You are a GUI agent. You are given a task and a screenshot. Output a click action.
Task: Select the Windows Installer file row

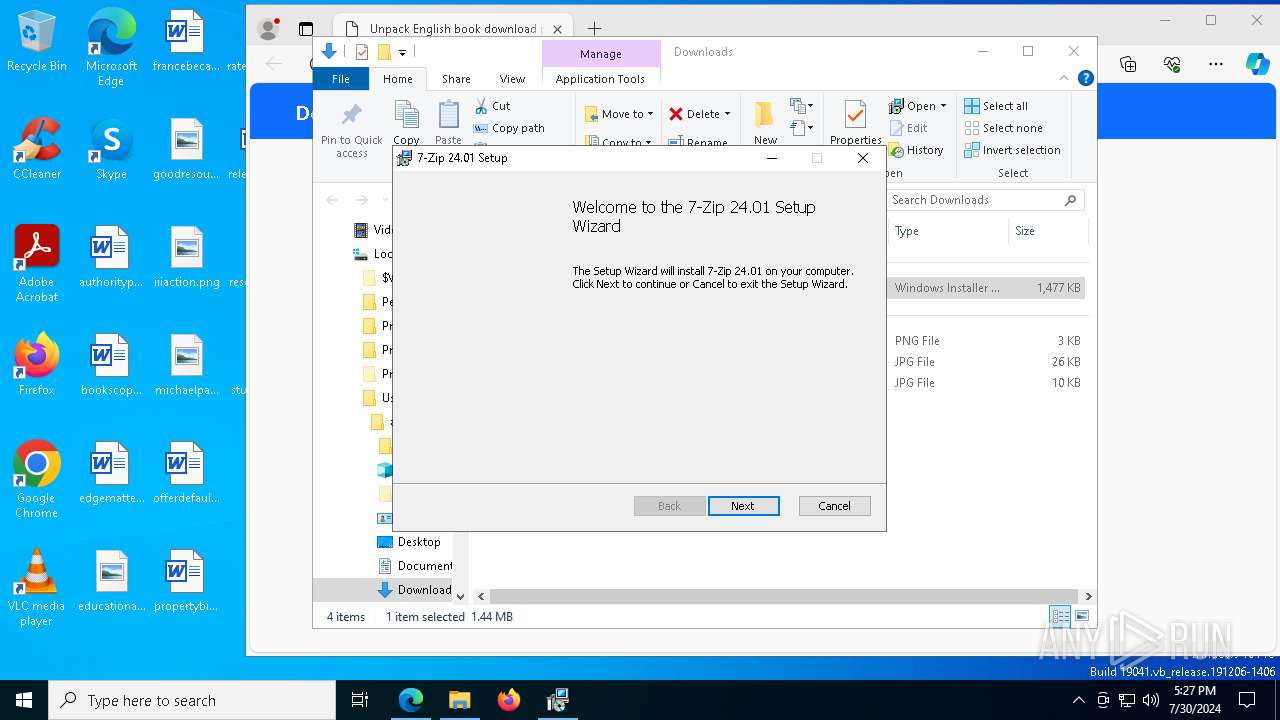click(985, 288)
